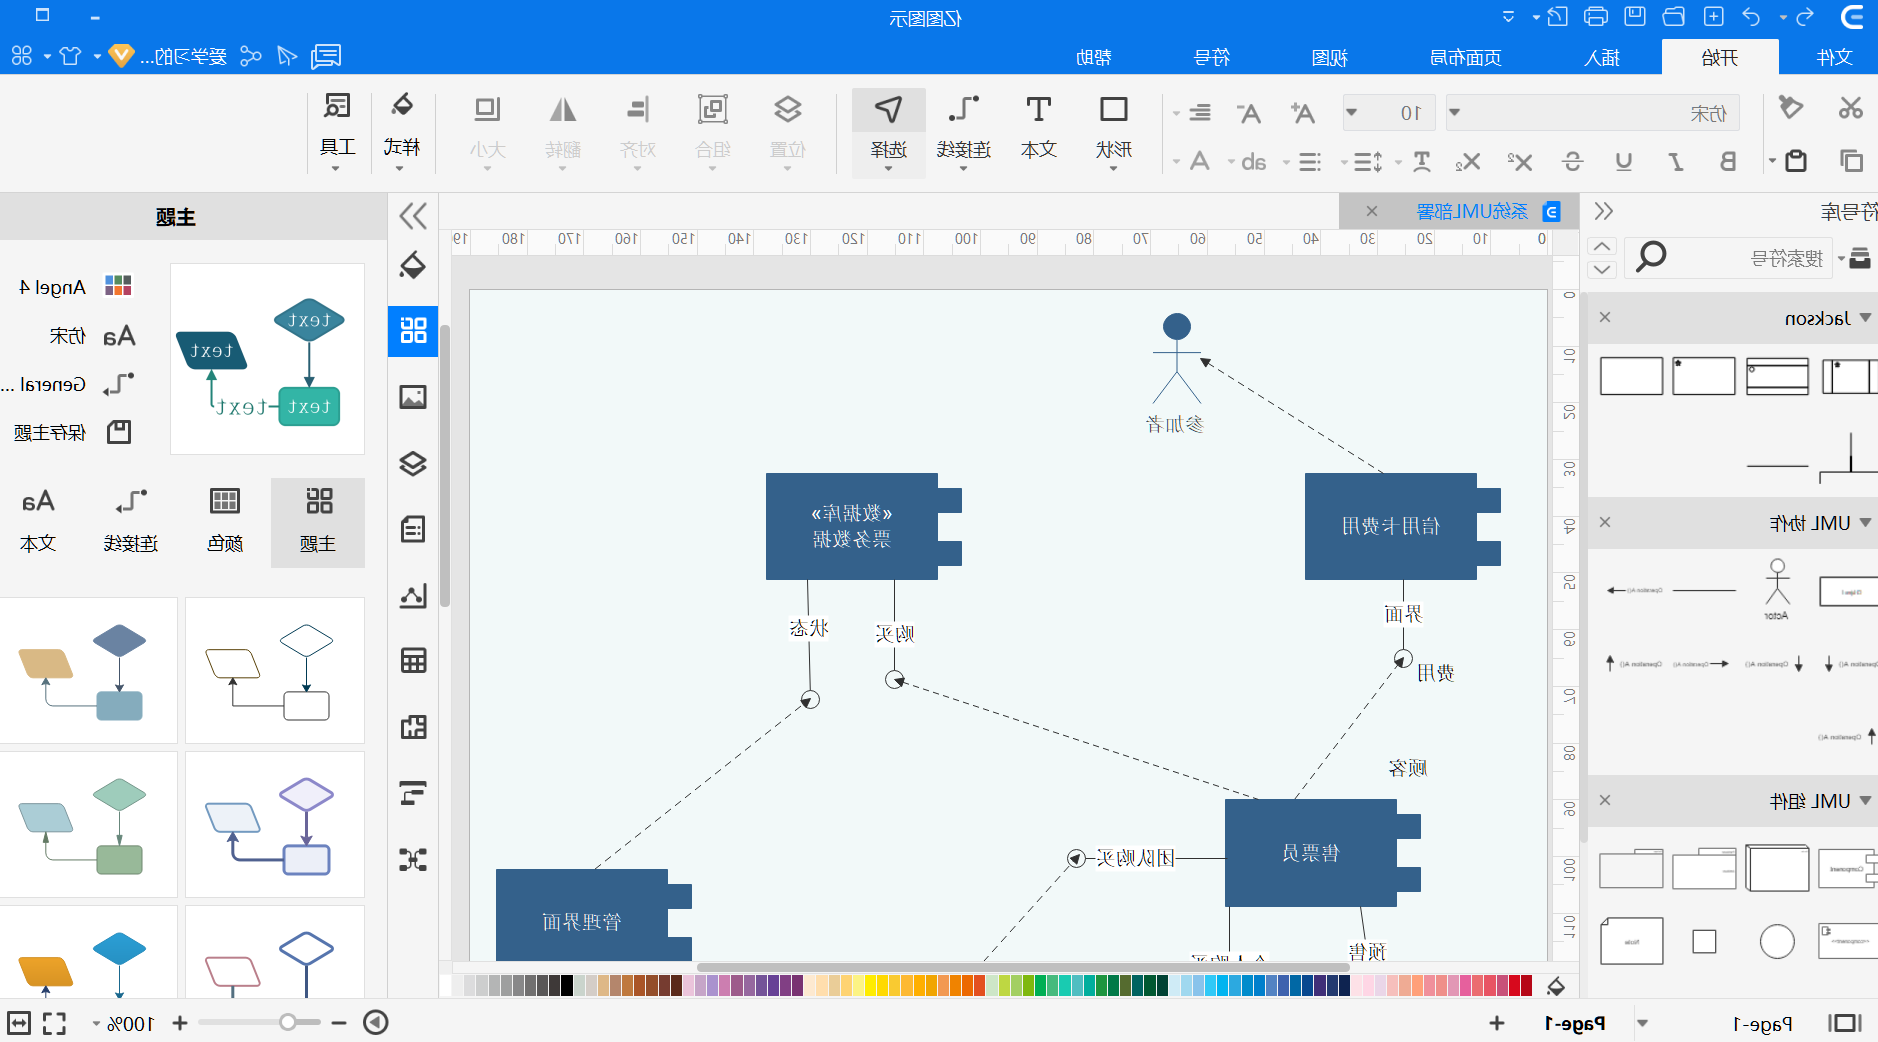
Task: Open the page list dropdown arrow
Action: (1642, 1024)
